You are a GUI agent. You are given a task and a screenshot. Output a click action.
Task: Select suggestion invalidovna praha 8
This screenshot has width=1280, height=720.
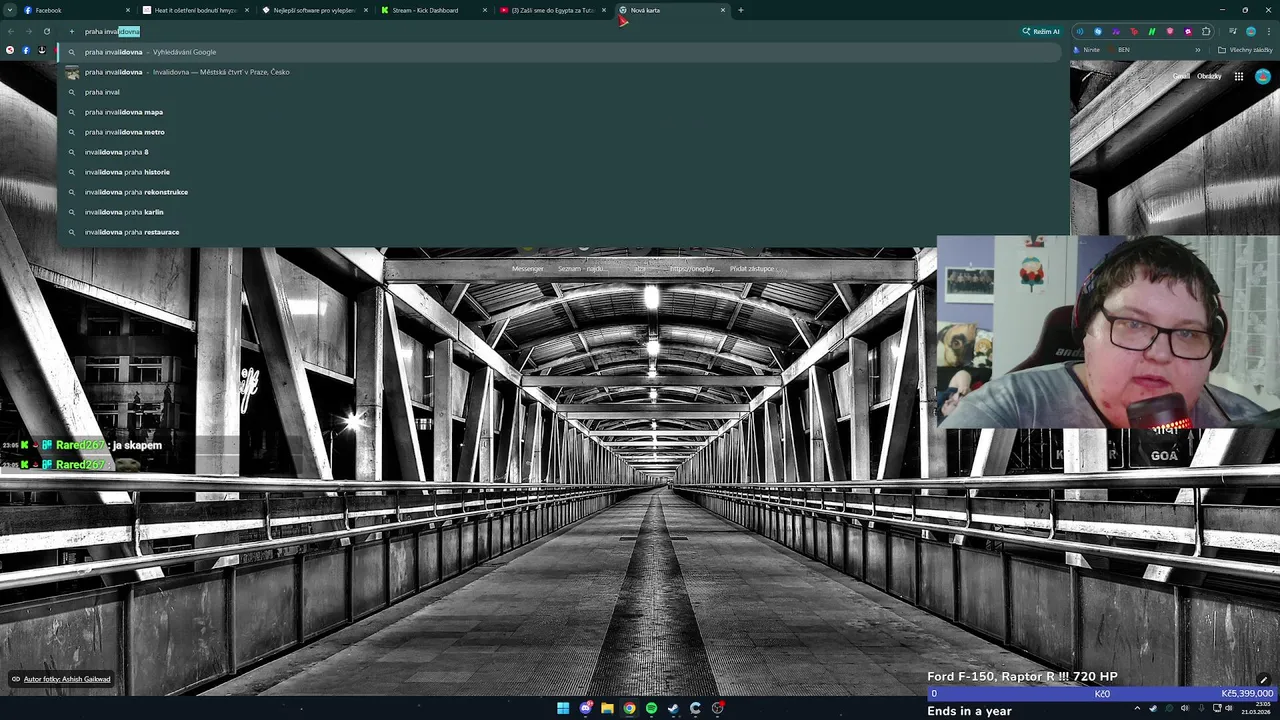click(560, 152)
